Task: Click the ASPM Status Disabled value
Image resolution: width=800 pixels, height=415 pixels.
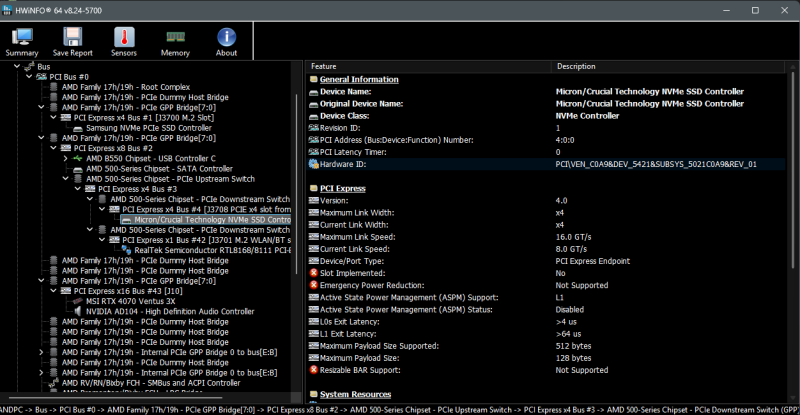Action: tap(569, 309)
